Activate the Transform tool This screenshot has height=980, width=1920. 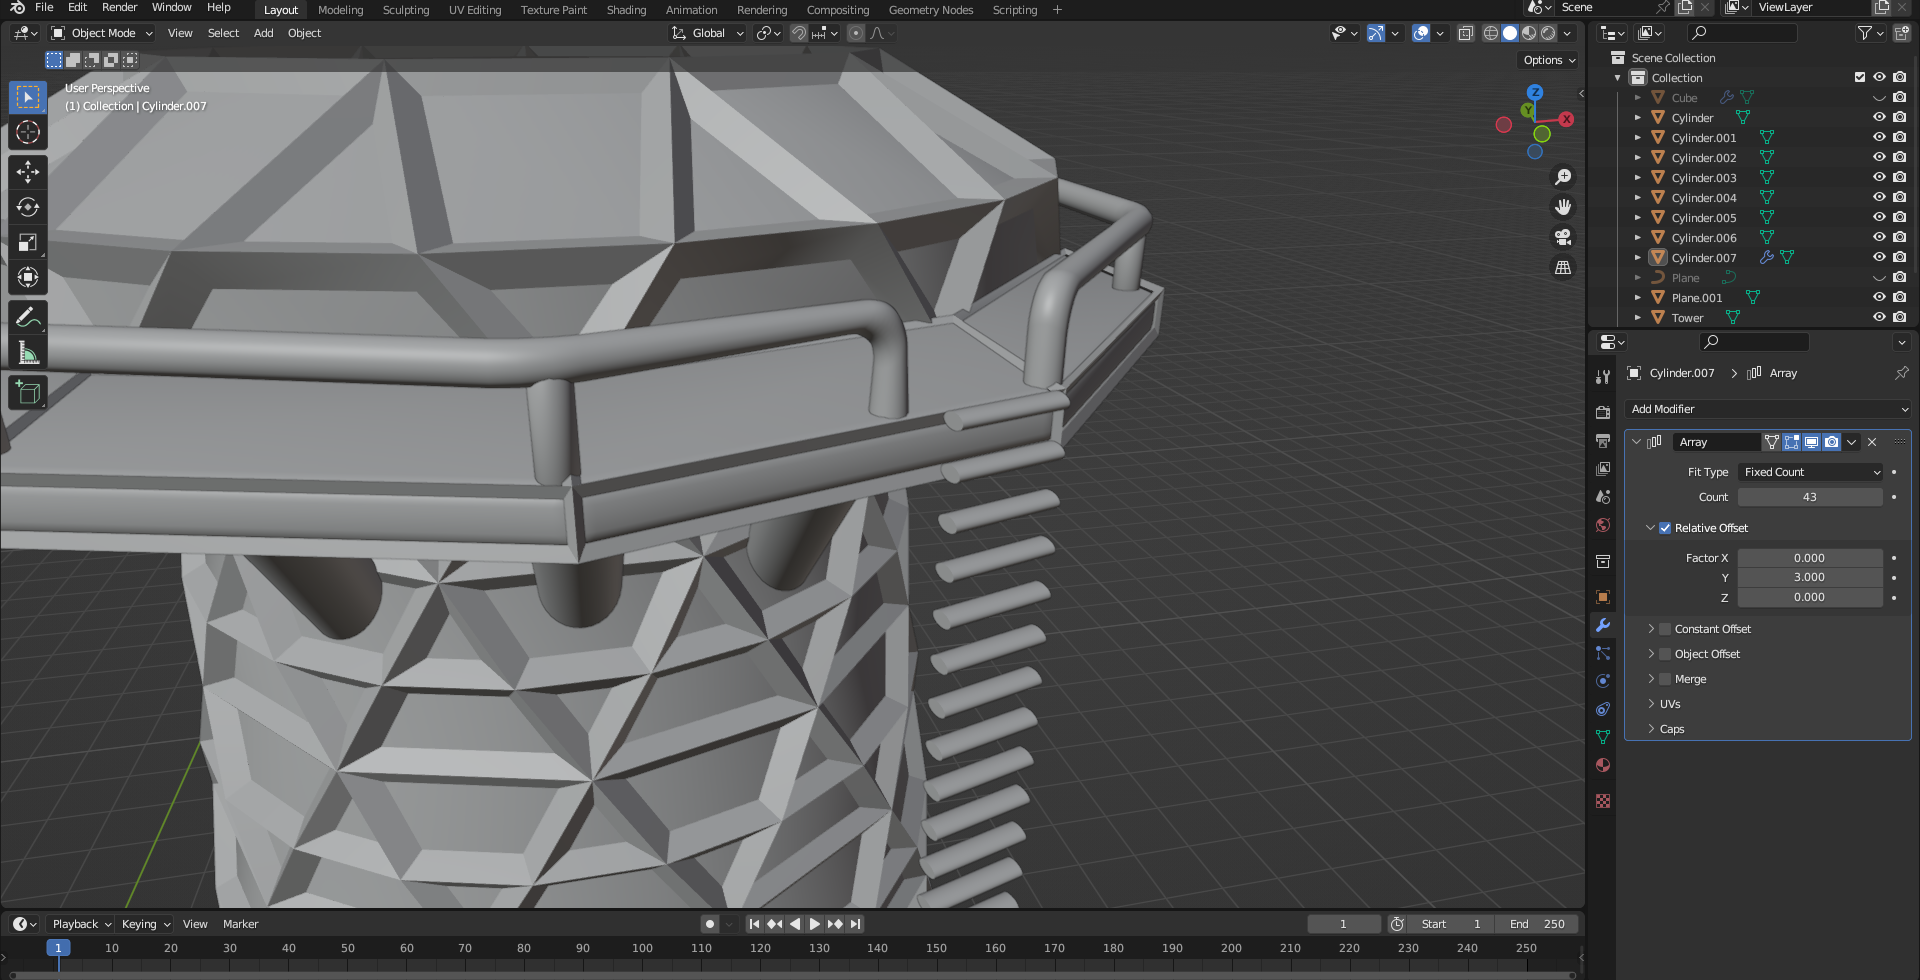(28, 277)
